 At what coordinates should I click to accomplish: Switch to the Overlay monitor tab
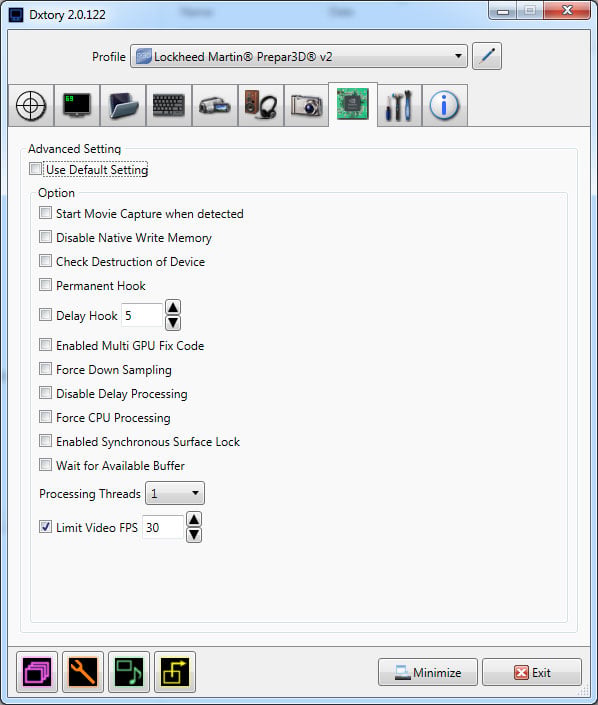[77, 105]
